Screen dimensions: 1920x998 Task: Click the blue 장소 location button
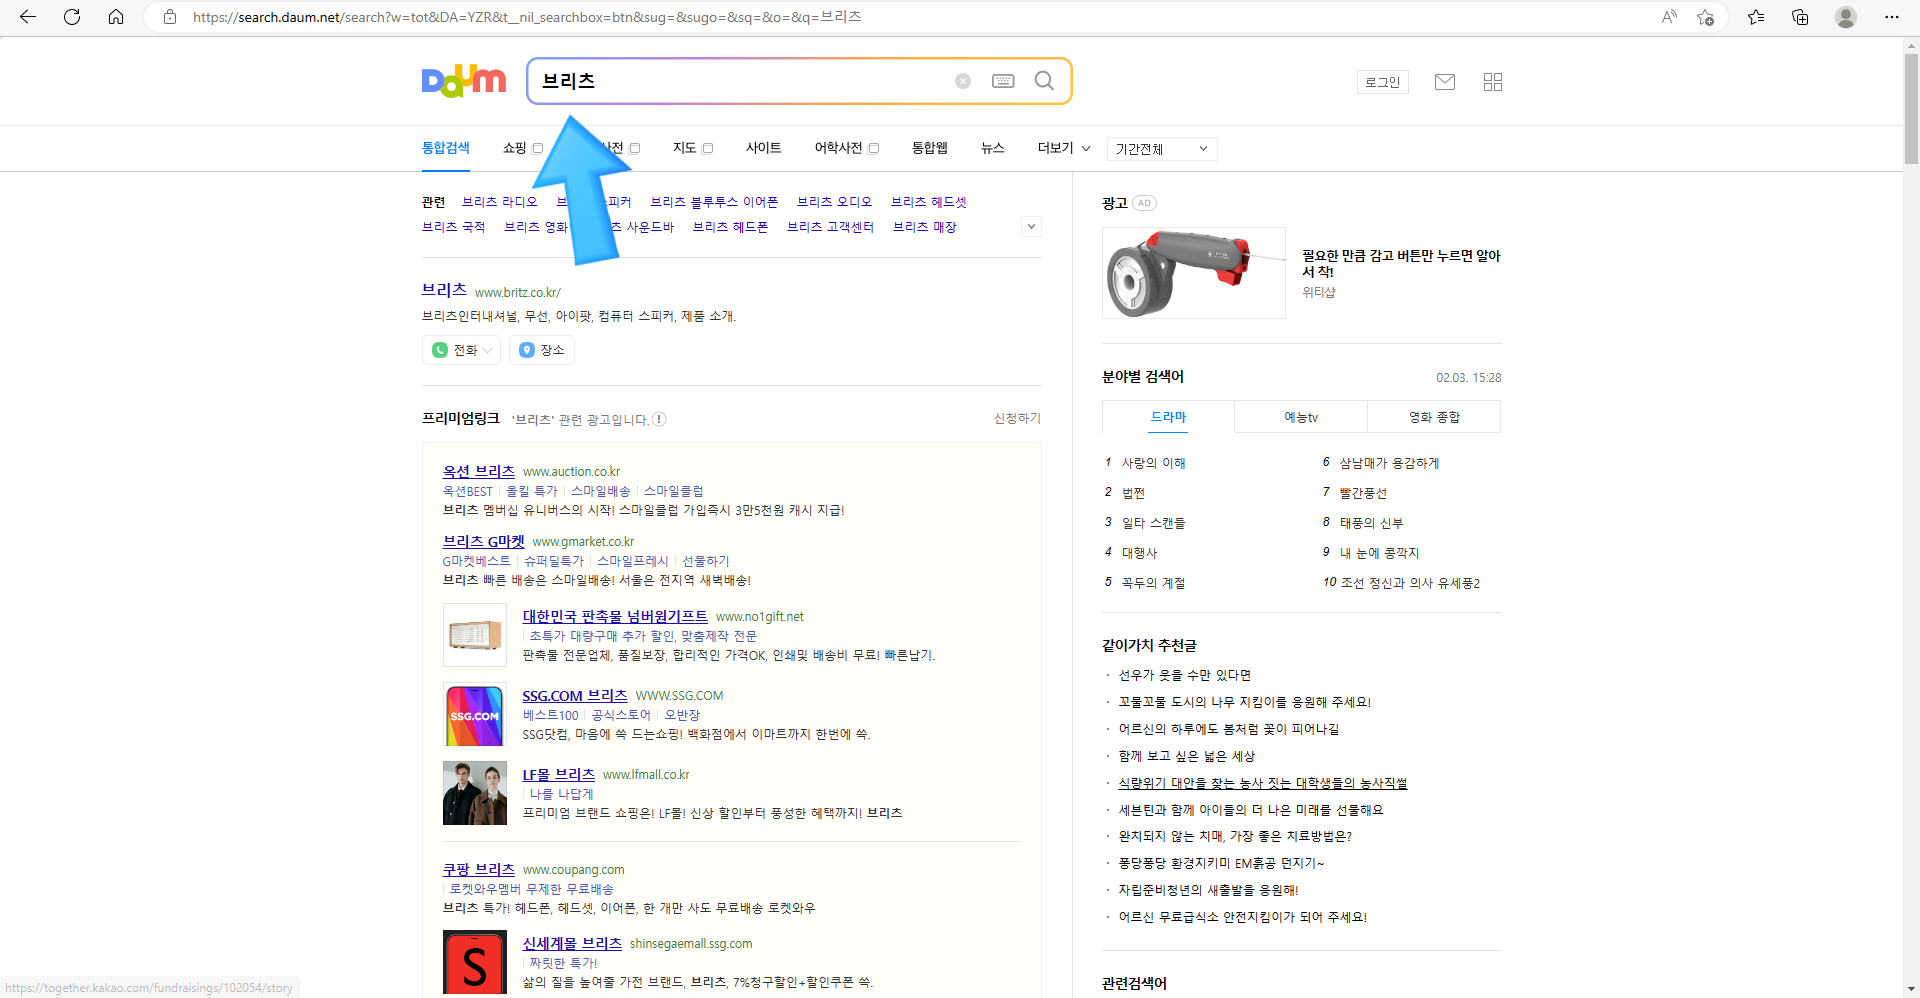point(542,350)
